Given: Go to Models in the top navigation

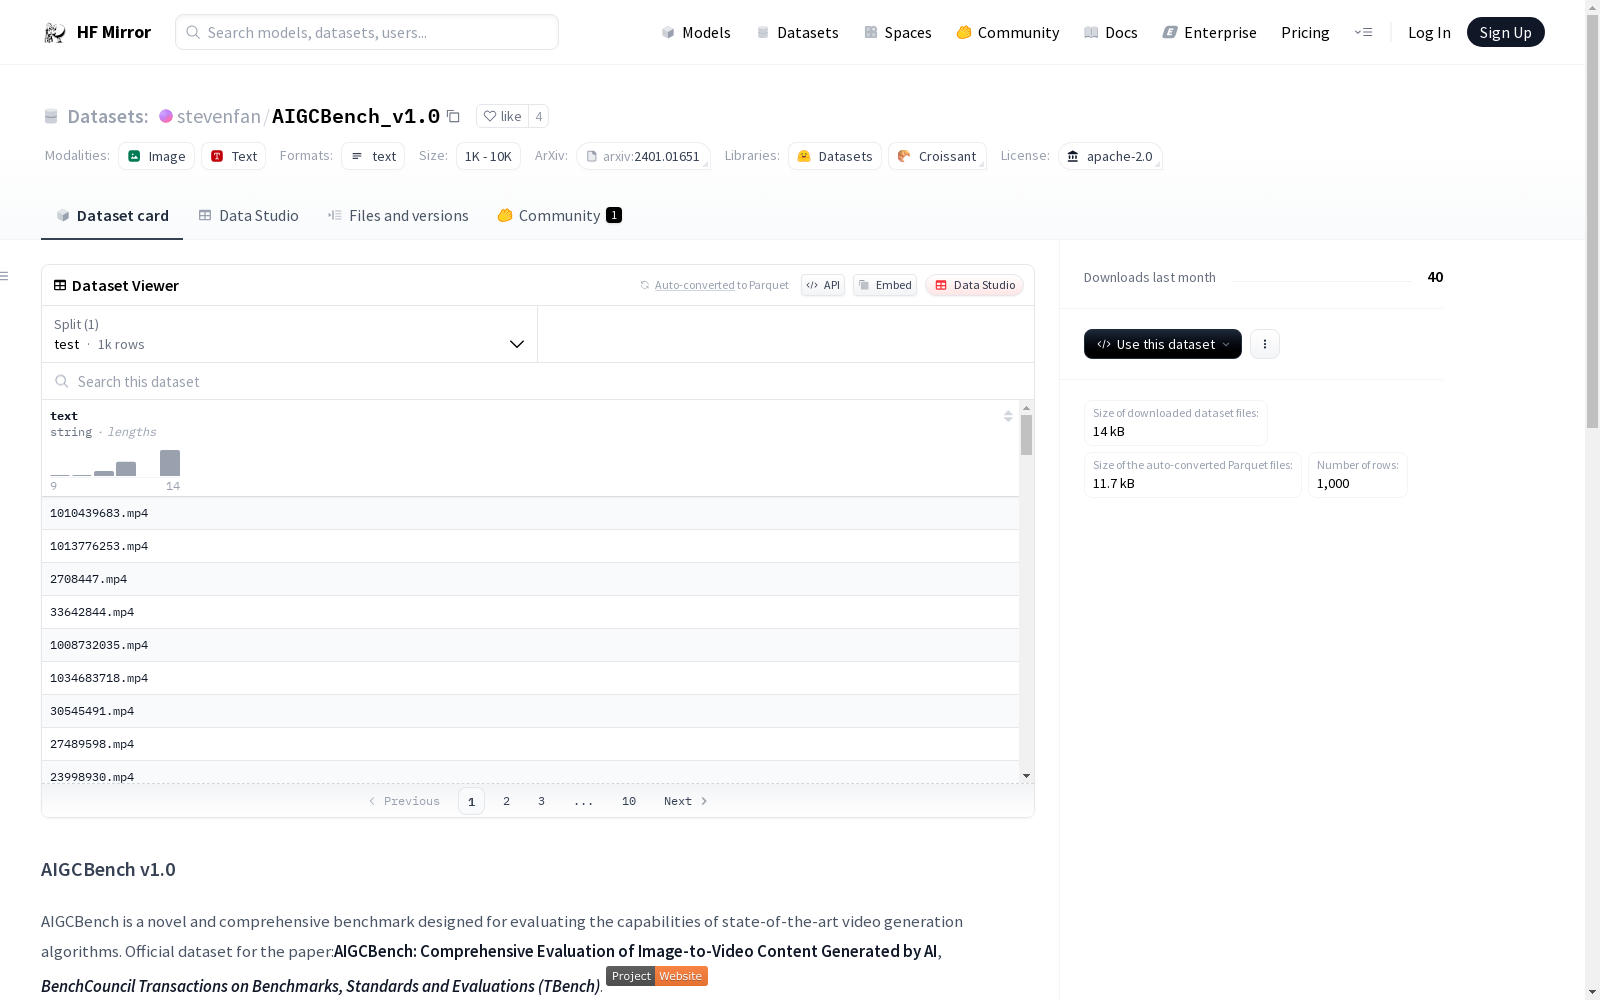Looking at the screenshot, I should point(696,32).
